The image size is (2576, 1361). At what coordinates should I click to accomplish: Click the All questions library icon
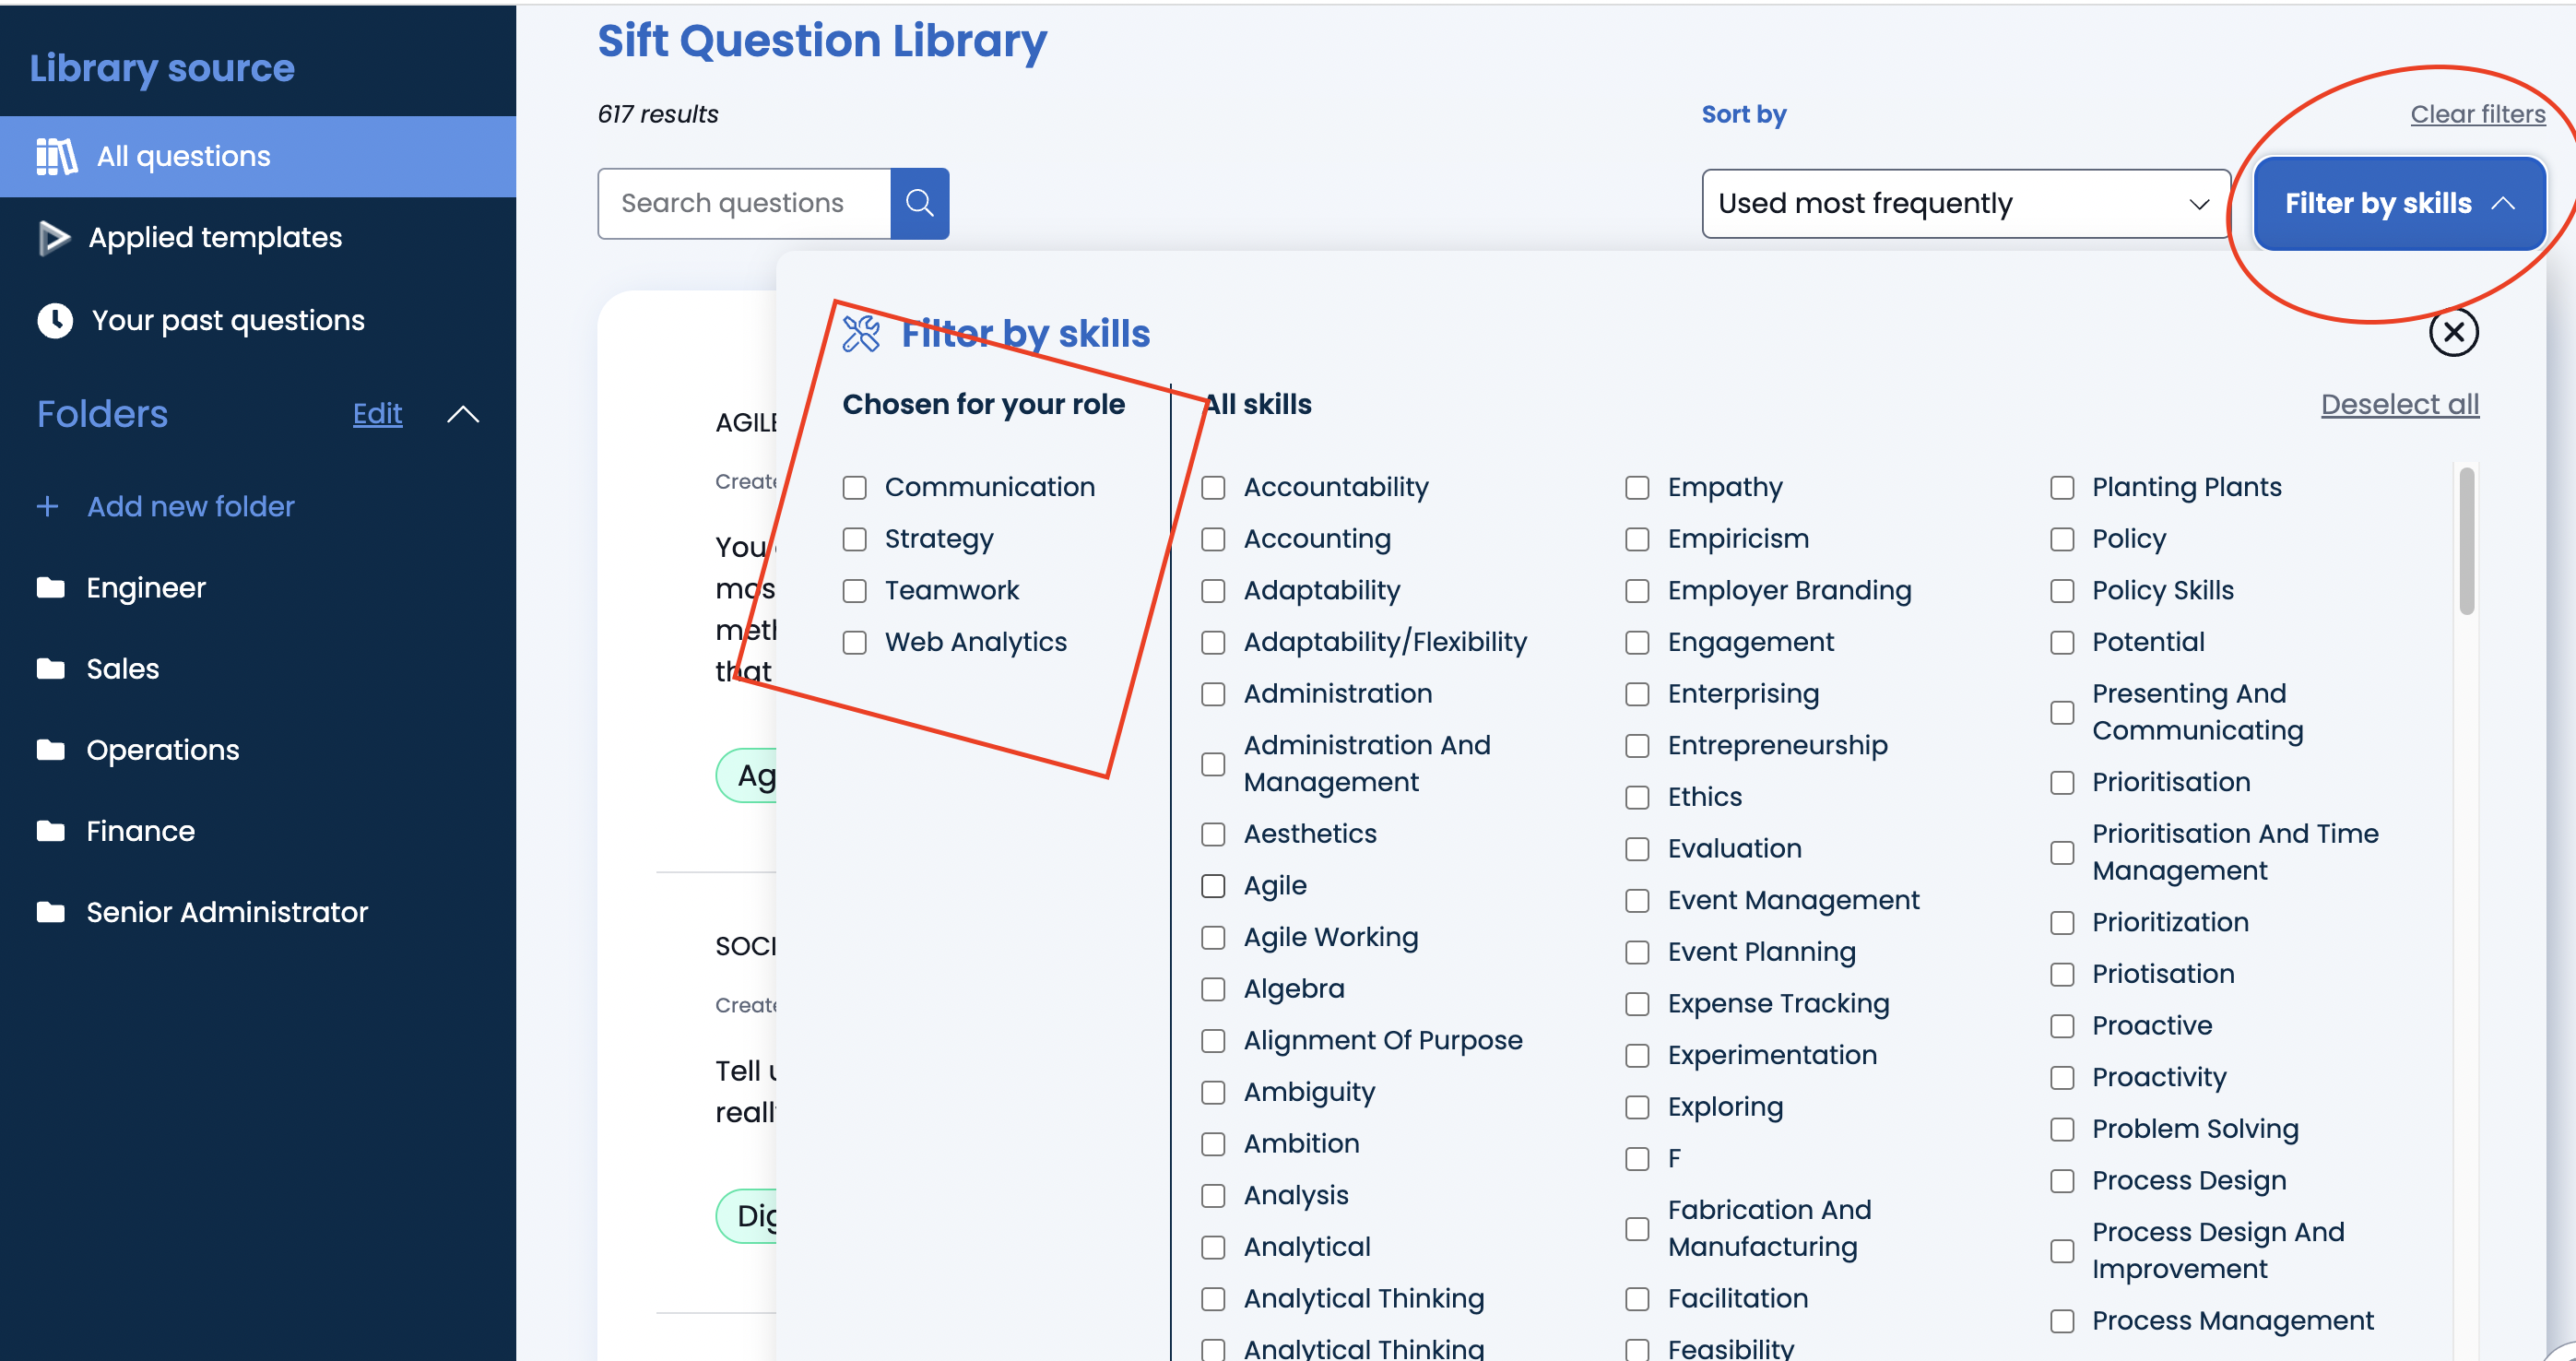click(x=56, y=156)
